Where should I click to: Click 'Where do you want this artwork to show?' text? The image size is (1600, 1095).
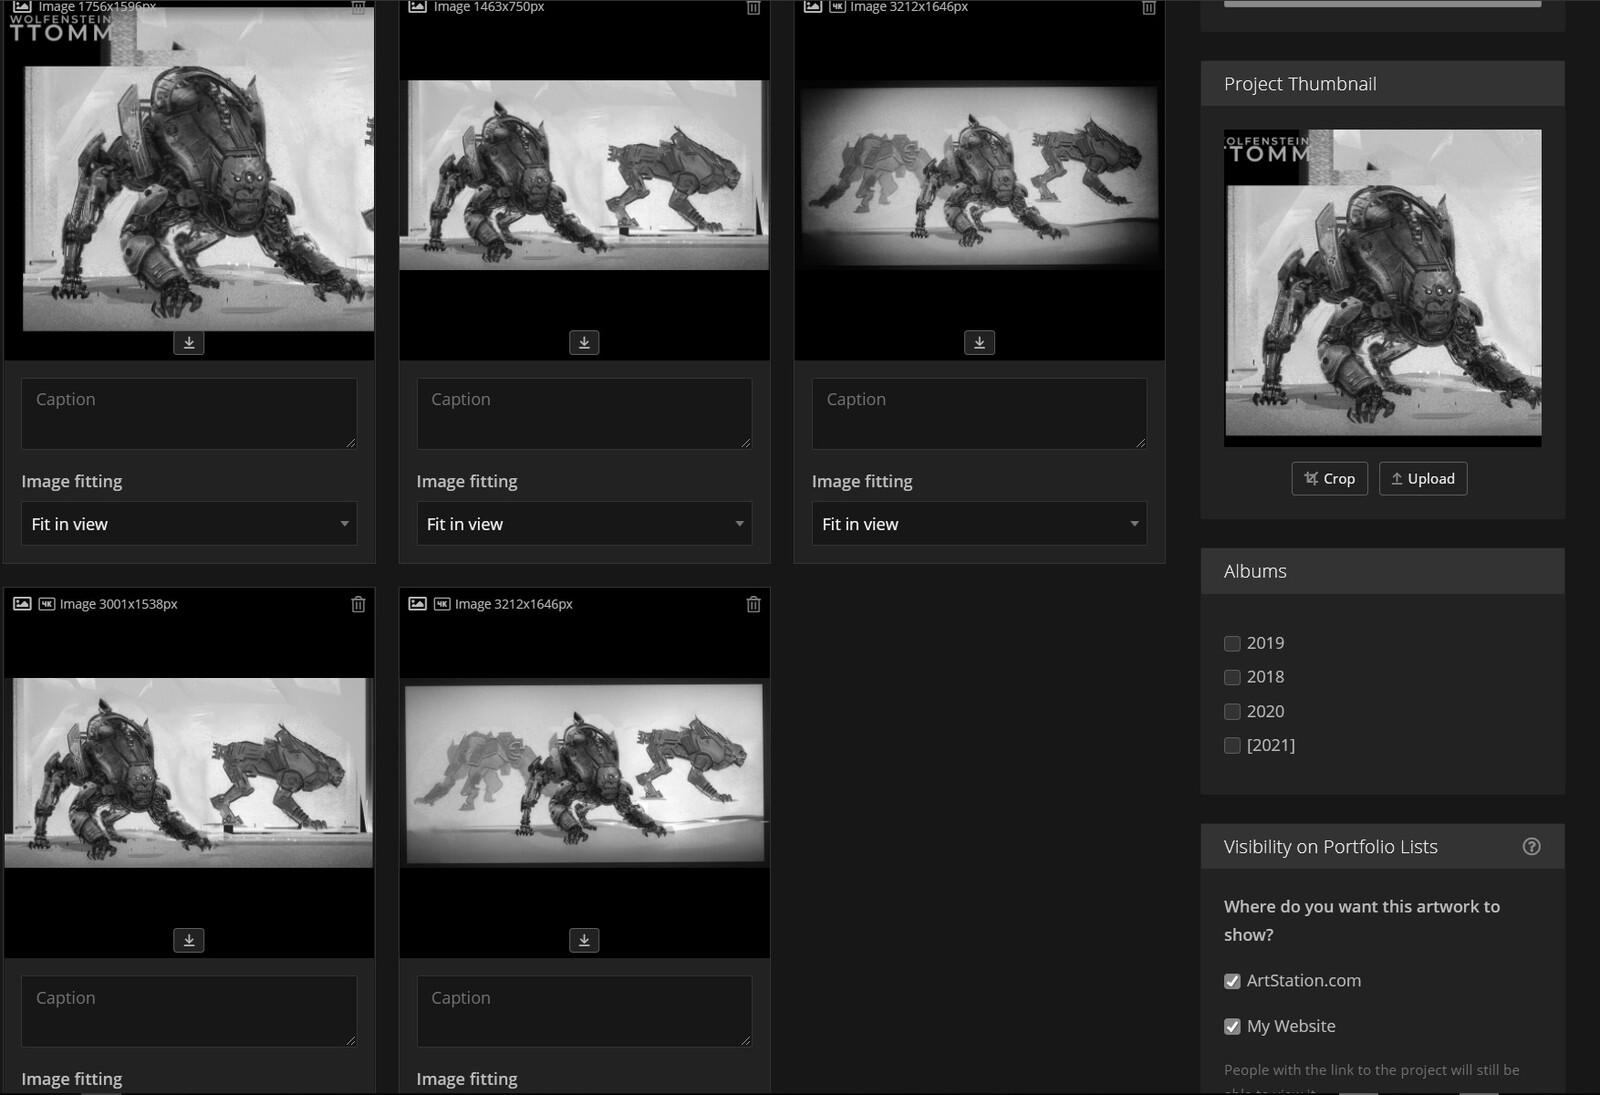[x=1362, y=920]
